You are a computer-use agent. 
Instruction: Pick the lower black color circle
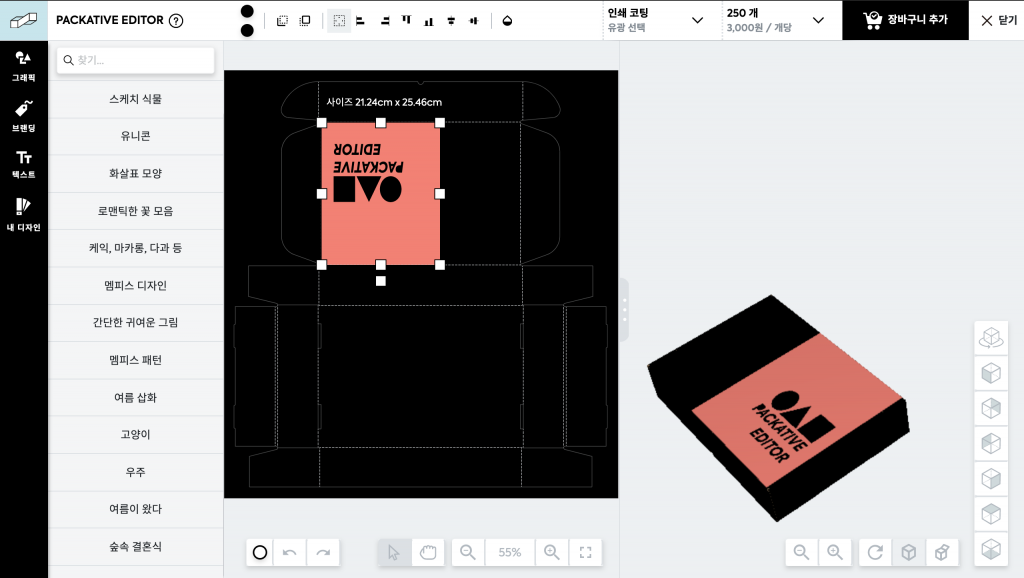click(247, 31)
